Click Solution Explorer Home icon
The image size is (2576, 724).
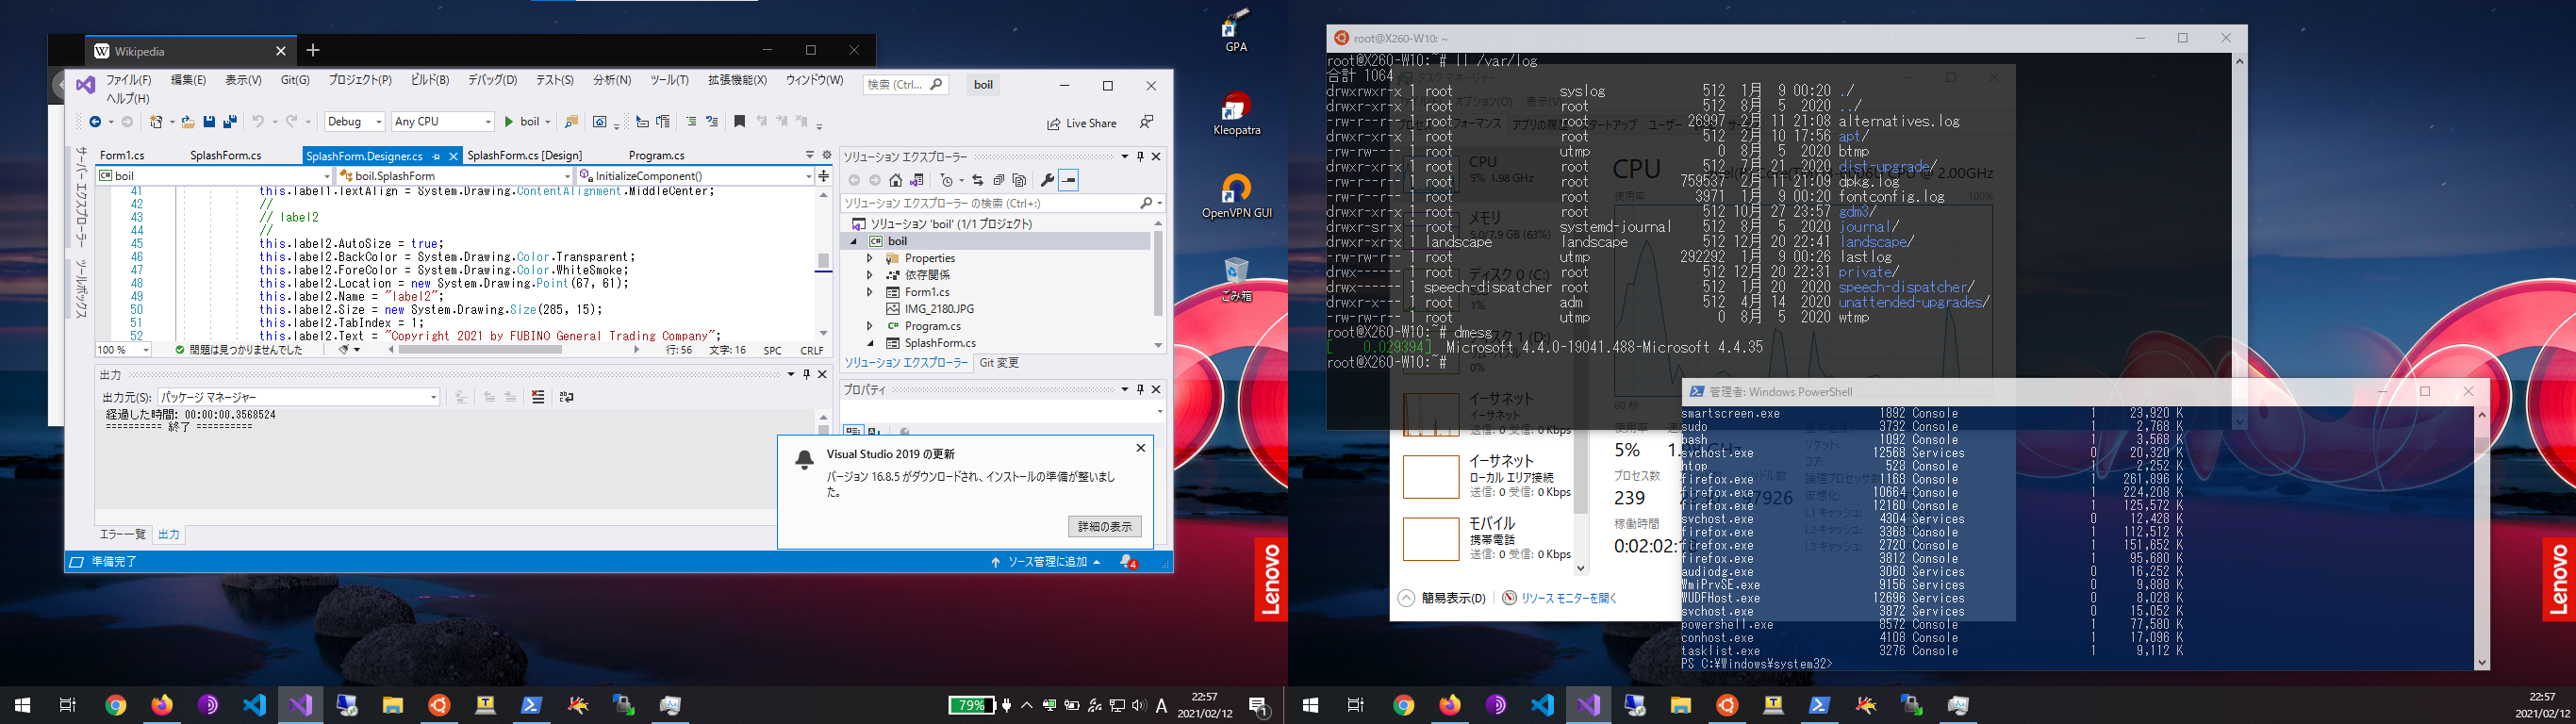tap(896, 180)
